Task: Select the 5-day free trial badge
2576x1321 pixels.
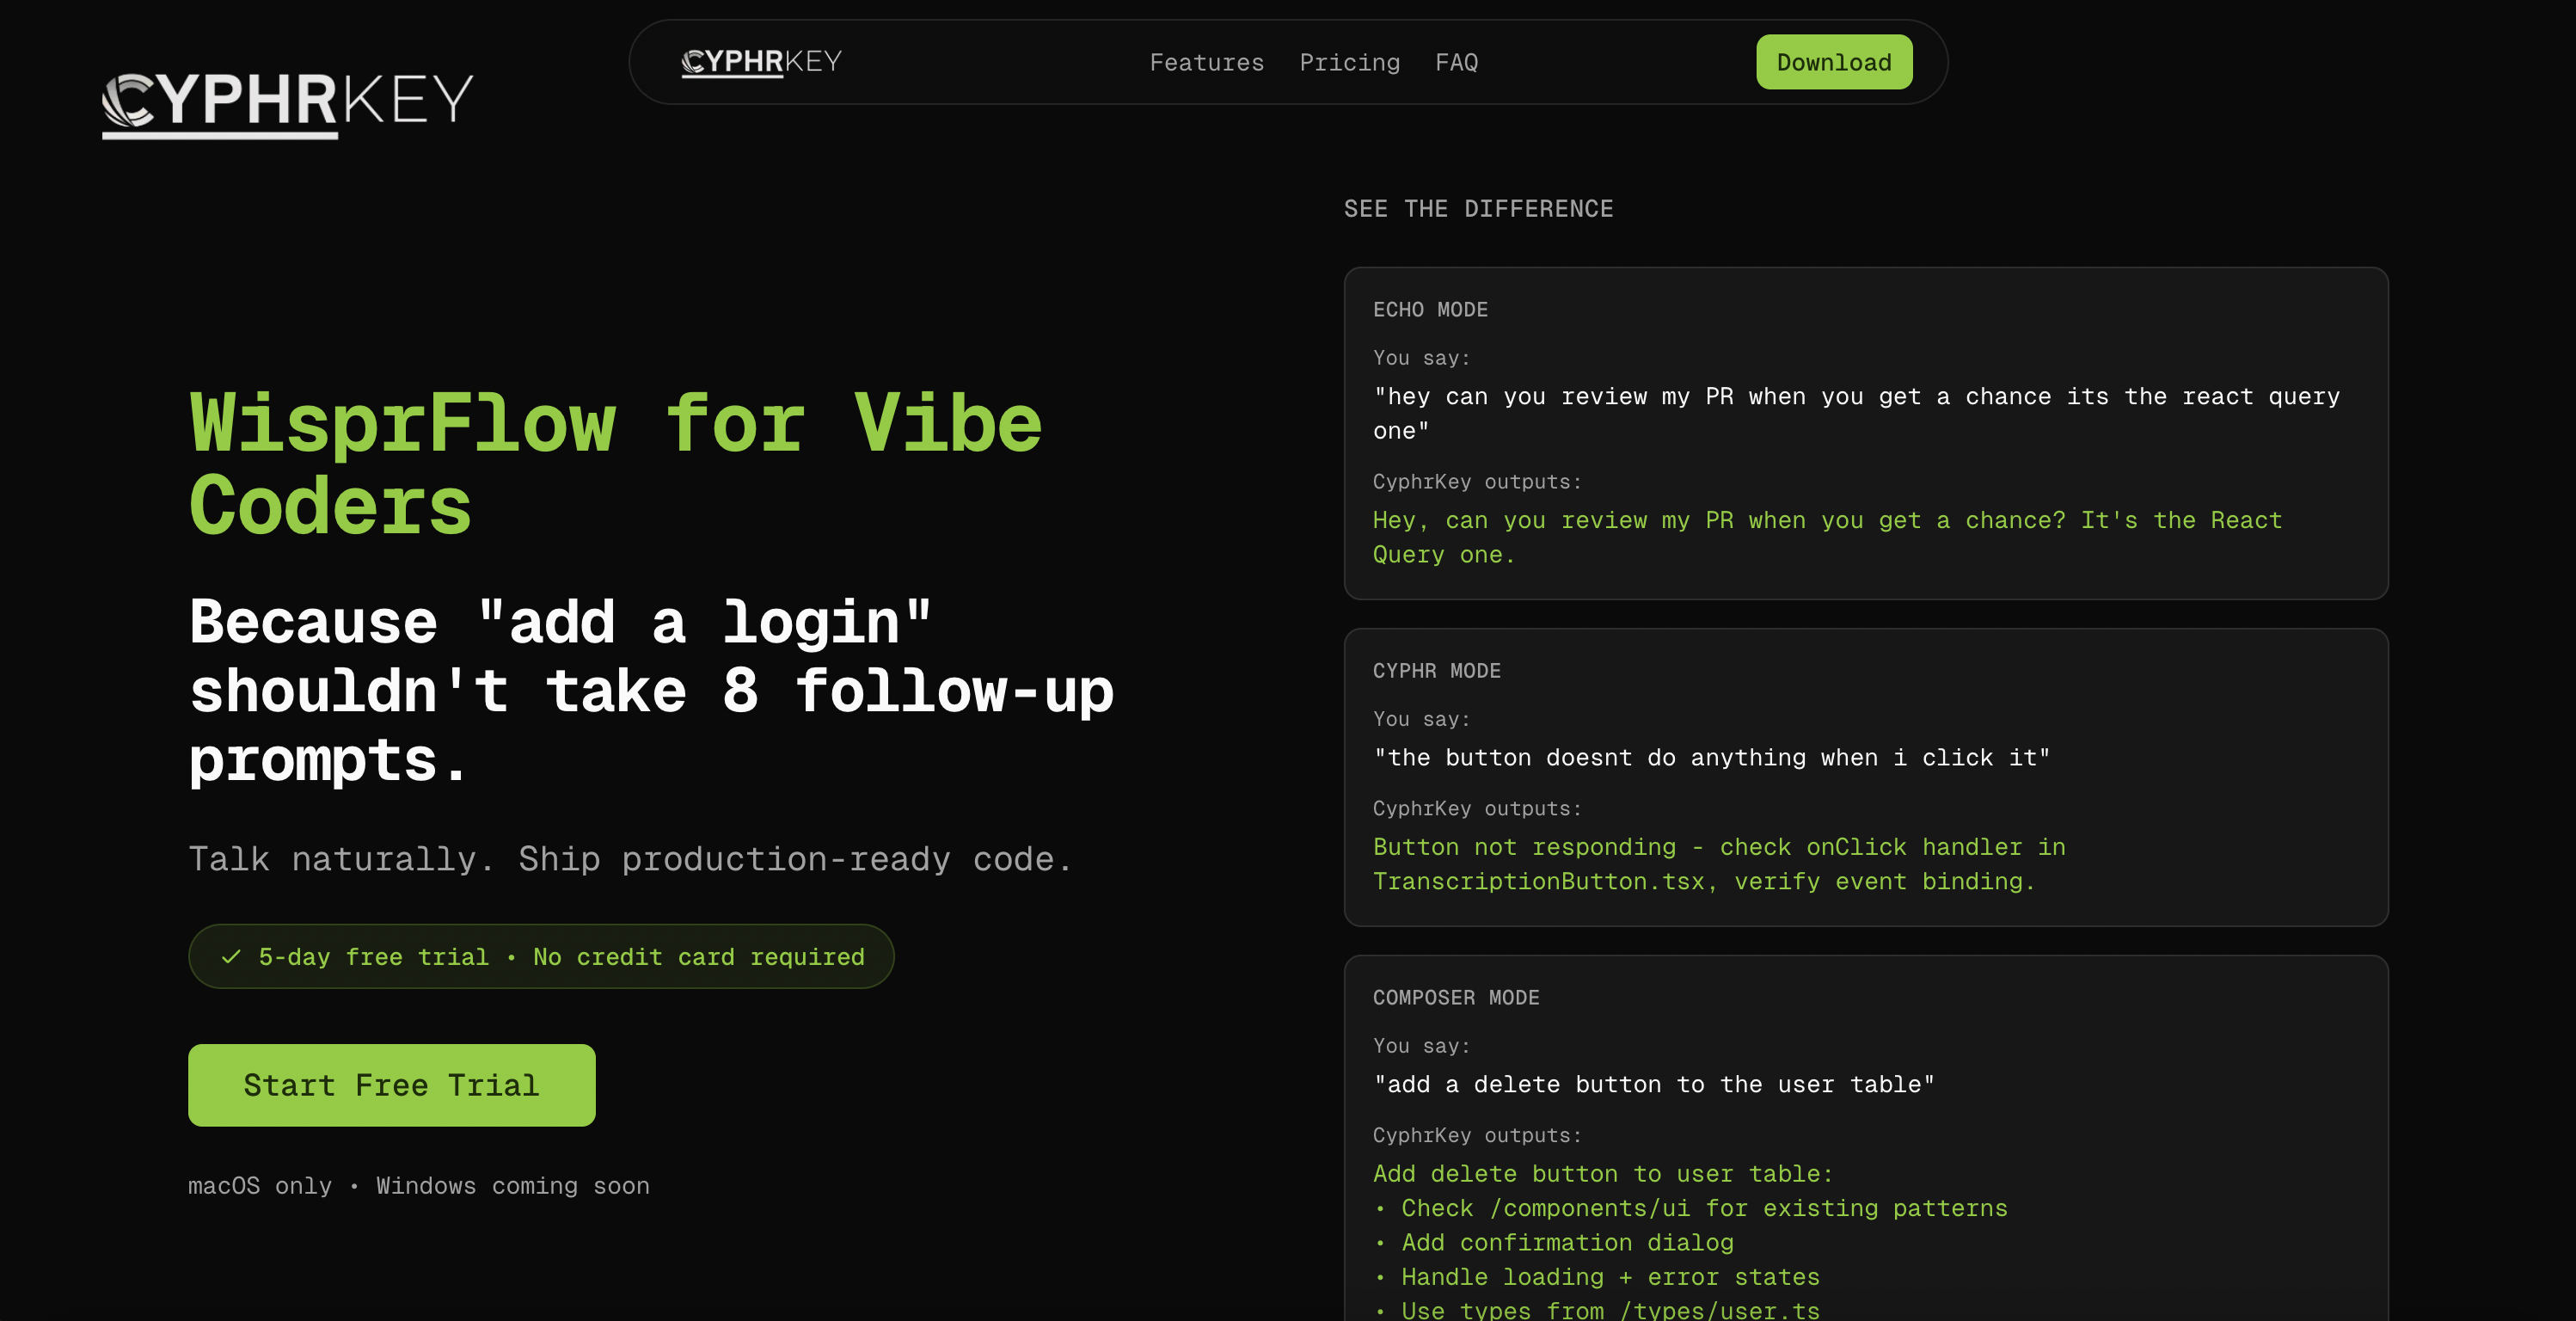Action: [541, 956]
